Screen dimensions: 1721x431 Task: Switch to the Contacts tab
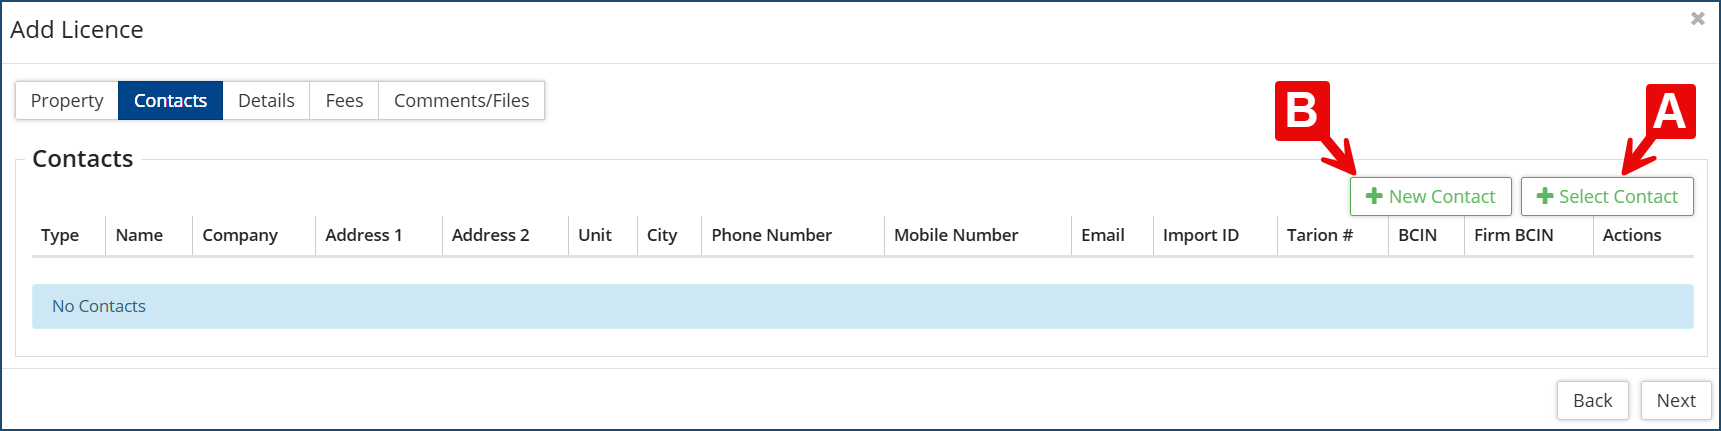coord(170,101)
